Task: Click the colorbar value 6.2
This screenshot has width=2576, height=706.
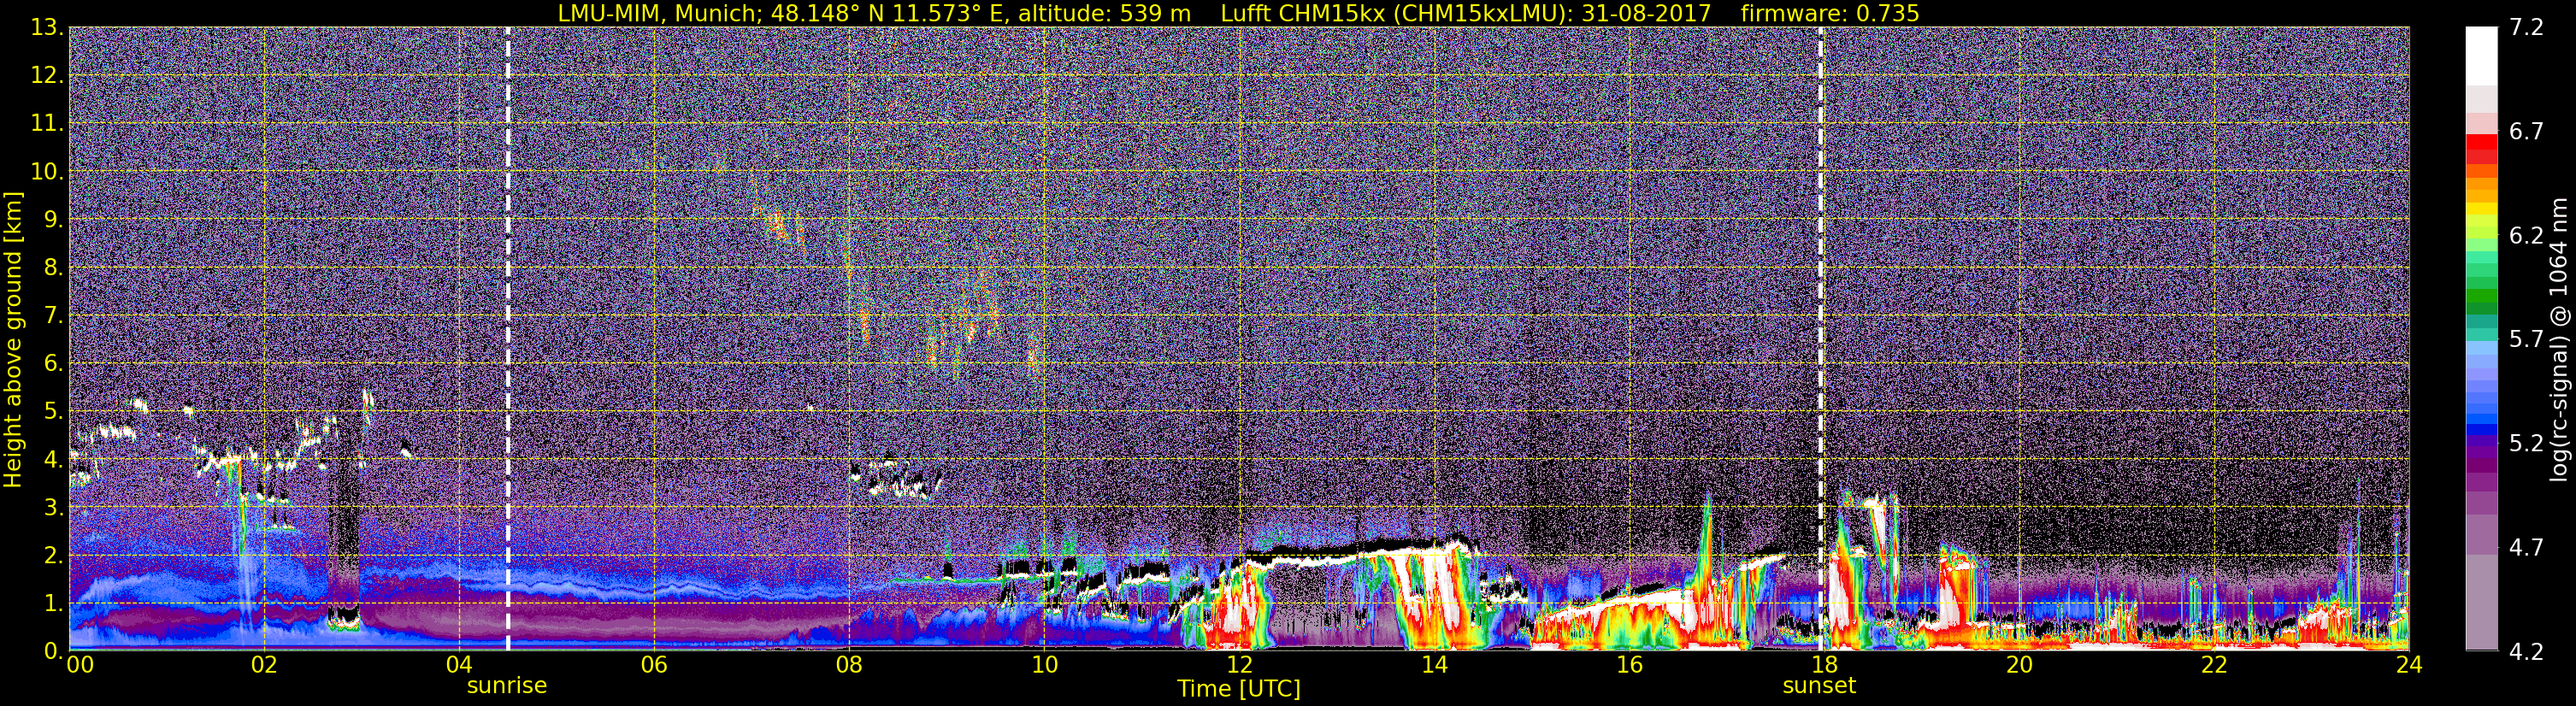Action: click(2526, 236)
